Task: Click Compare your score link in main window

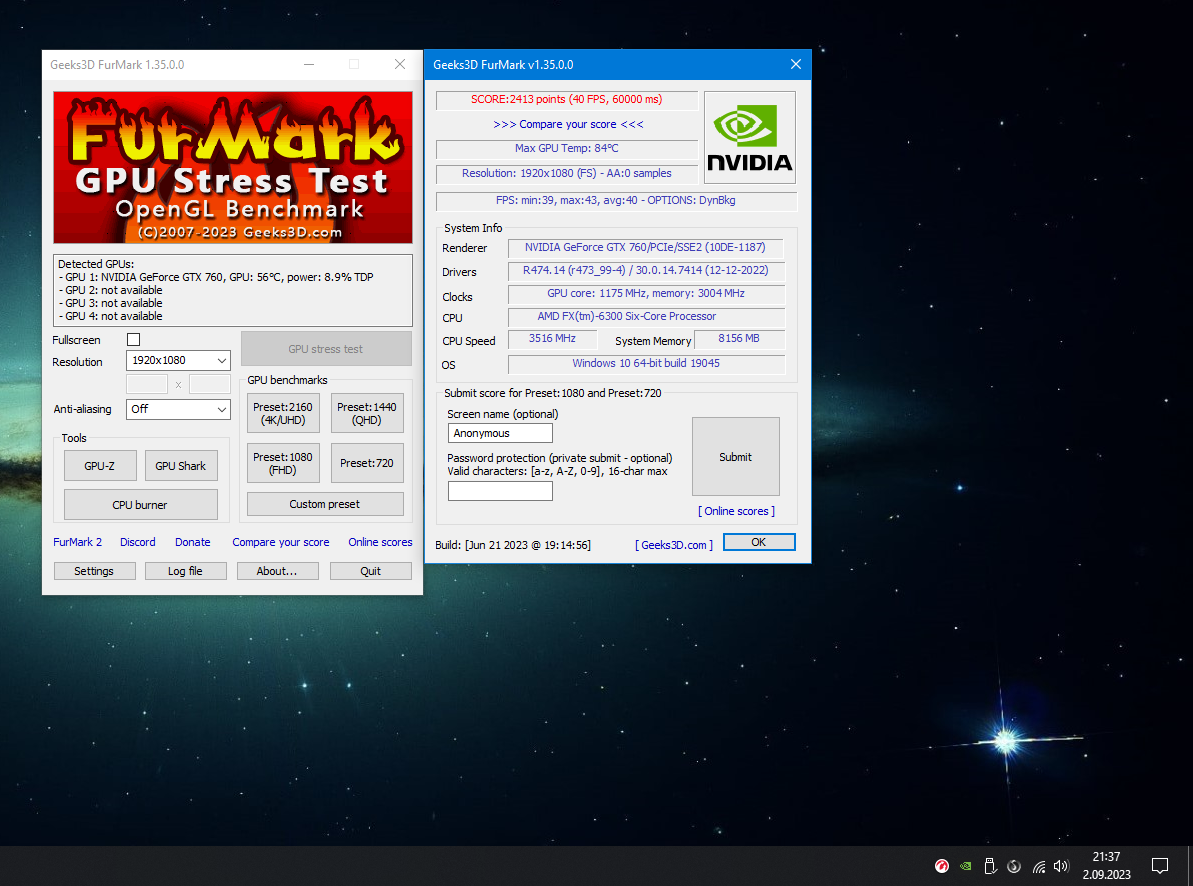Action: click(281, 542)
